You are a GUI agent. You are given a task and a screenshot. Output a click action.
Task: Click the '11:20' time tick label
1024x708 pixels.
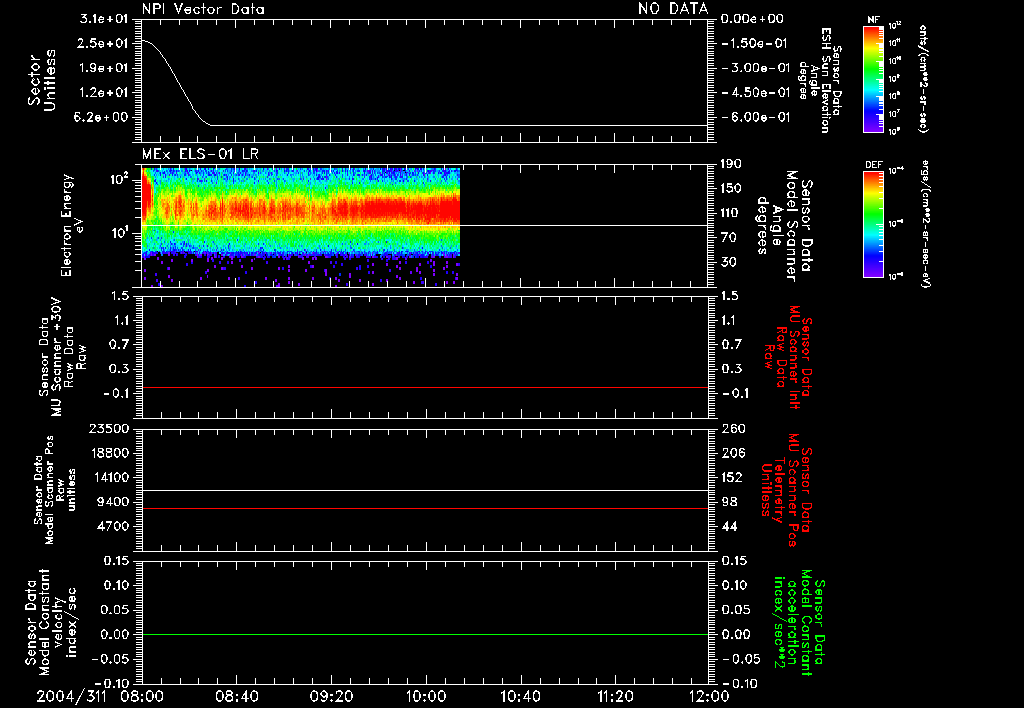(x=615, y=696)
